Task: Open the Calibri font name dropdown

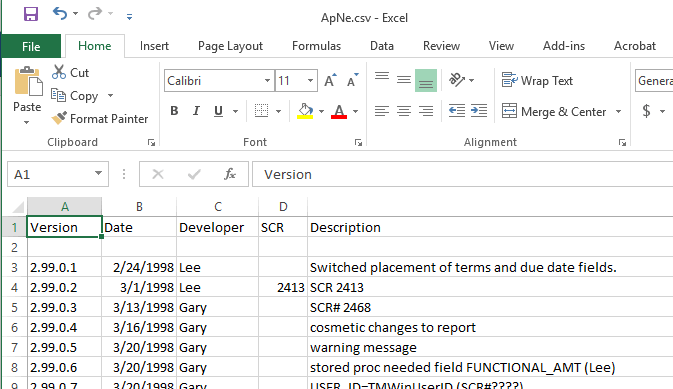Action: (x=267, y=80)
